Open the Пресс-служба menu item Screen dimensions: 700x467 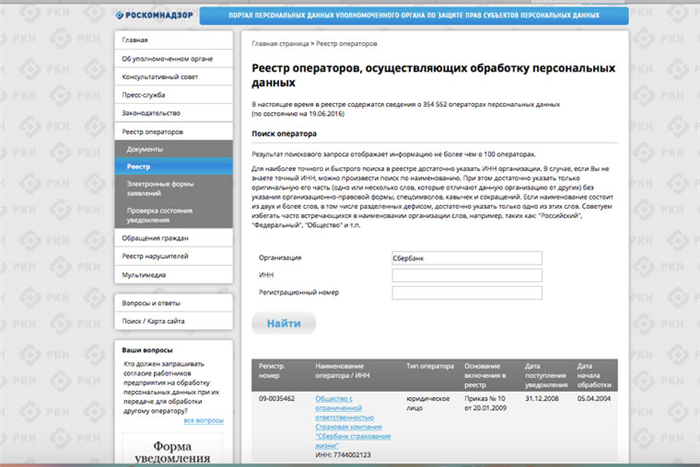[174, 95]
